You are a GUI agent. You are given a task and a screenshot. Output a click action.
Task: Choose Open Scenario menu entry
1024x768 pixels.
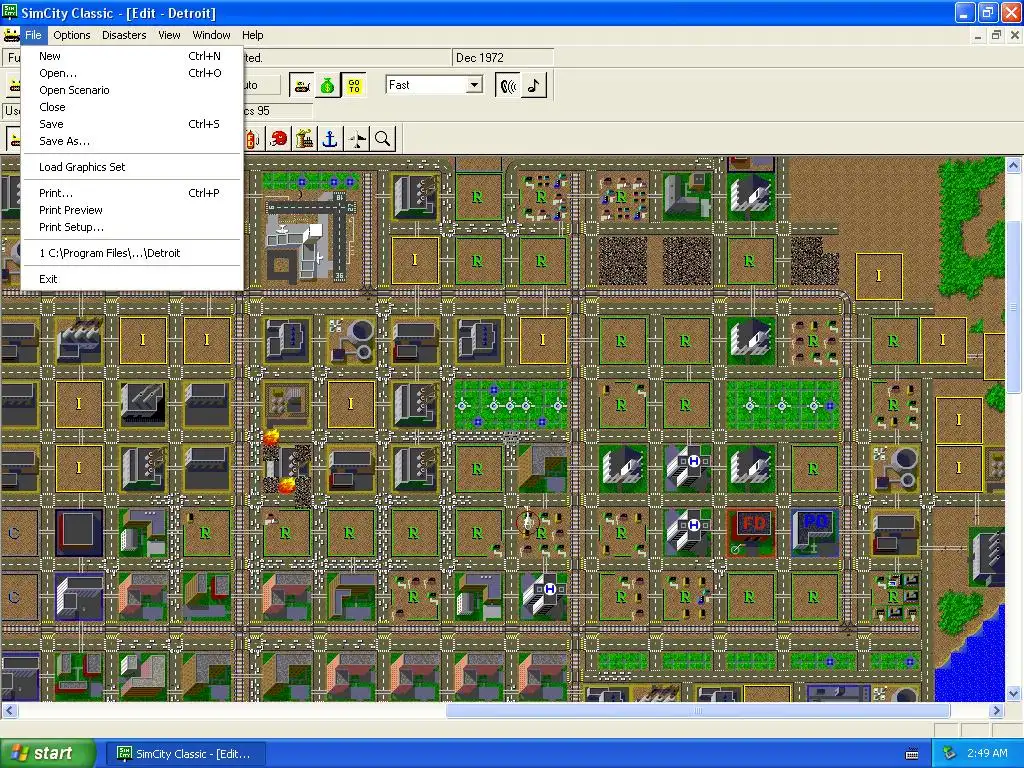[132, 90]
